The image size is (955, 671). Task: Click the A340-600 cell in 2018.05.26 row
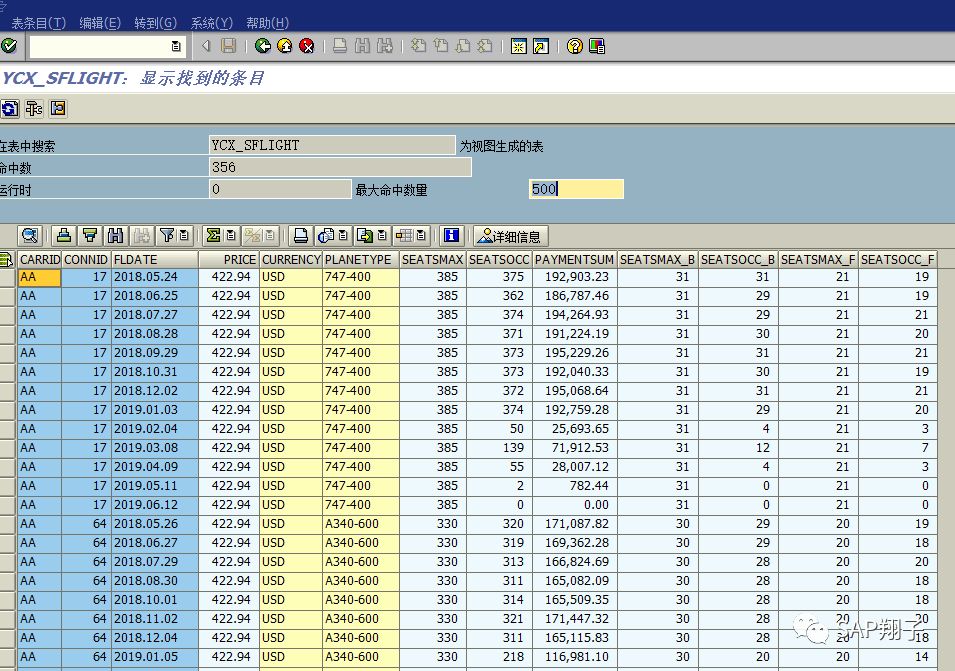[361, 524]
